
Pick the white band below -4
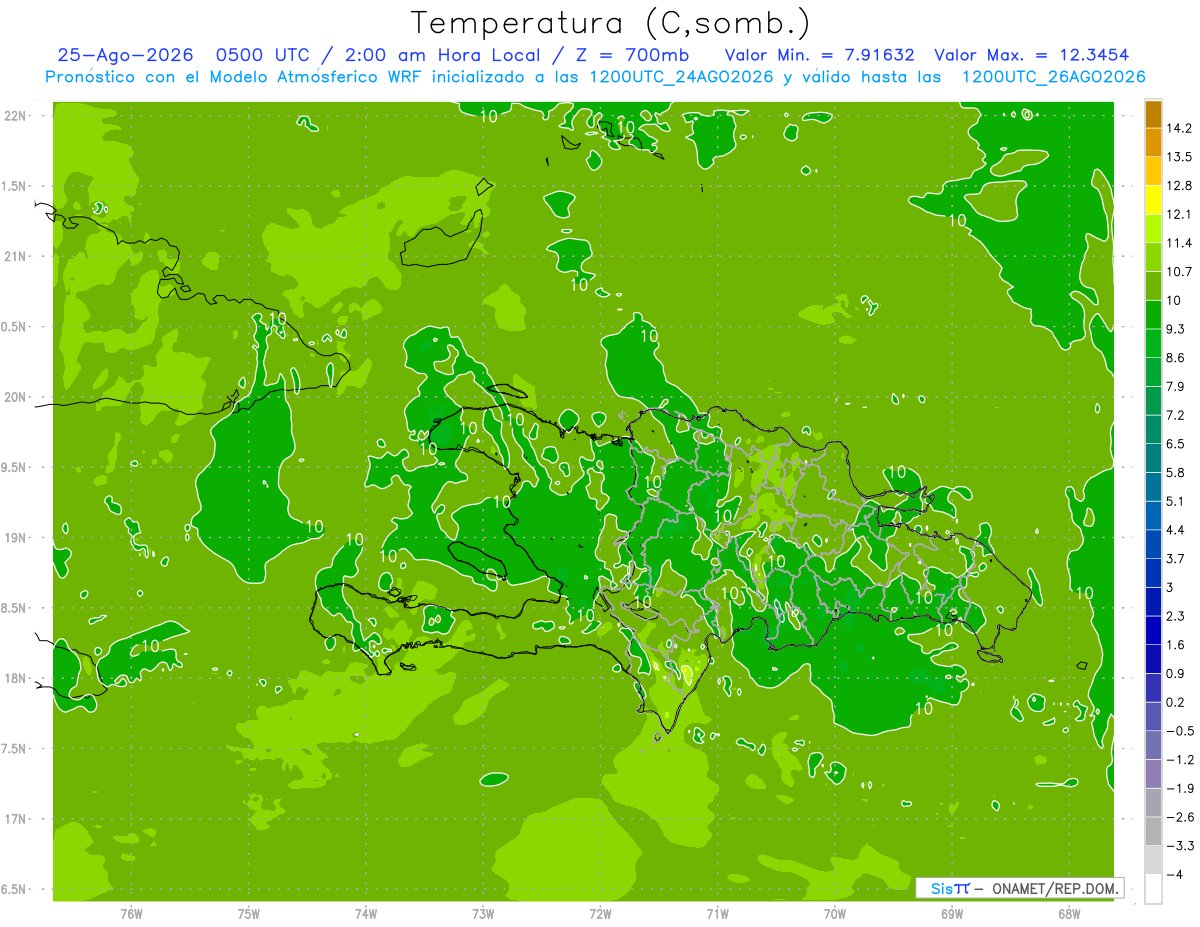[x=1153, y=888]
